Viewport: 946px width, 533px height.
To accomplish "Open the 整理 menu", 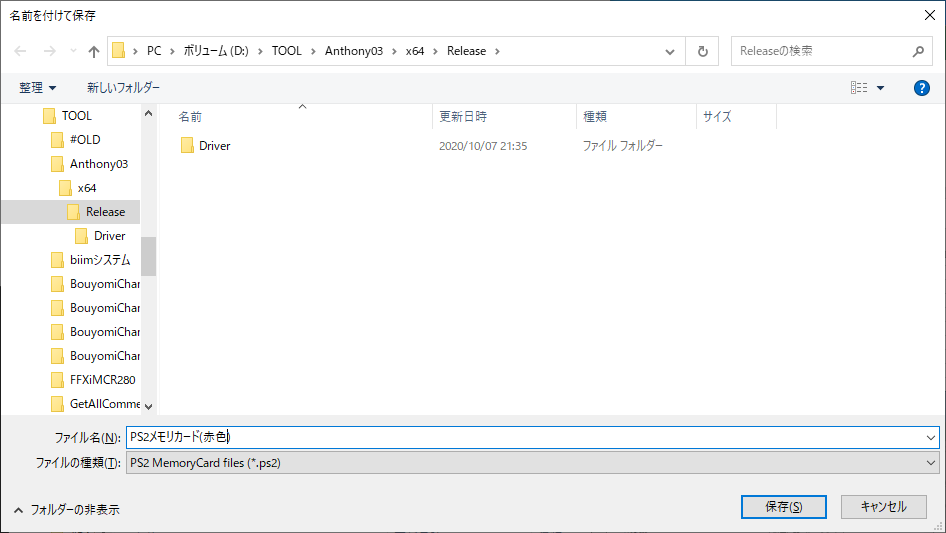I will [x=37, y=88].
